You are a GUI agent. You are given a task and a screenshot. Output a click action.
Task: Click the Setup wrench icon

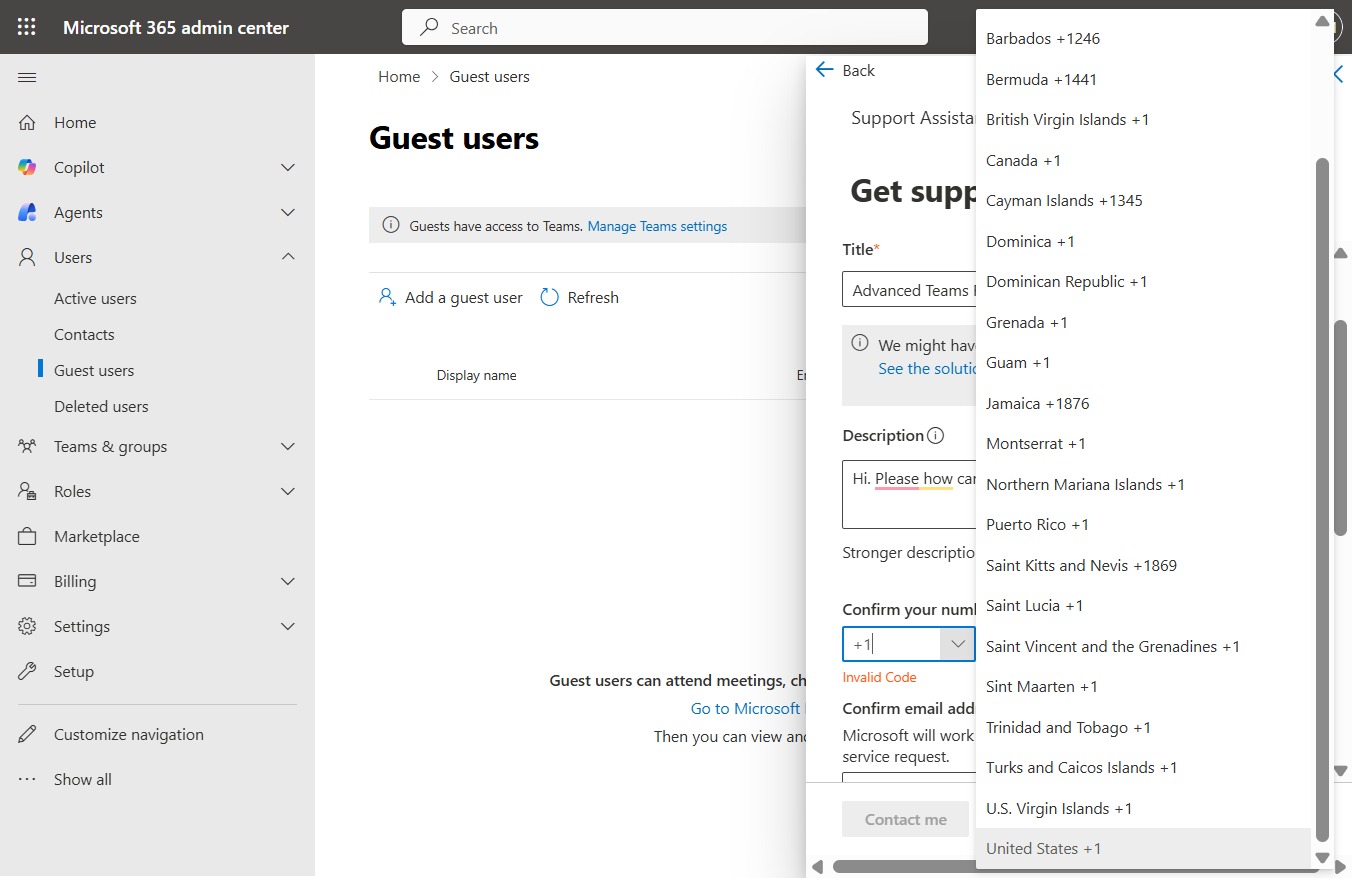pos(27,671)
